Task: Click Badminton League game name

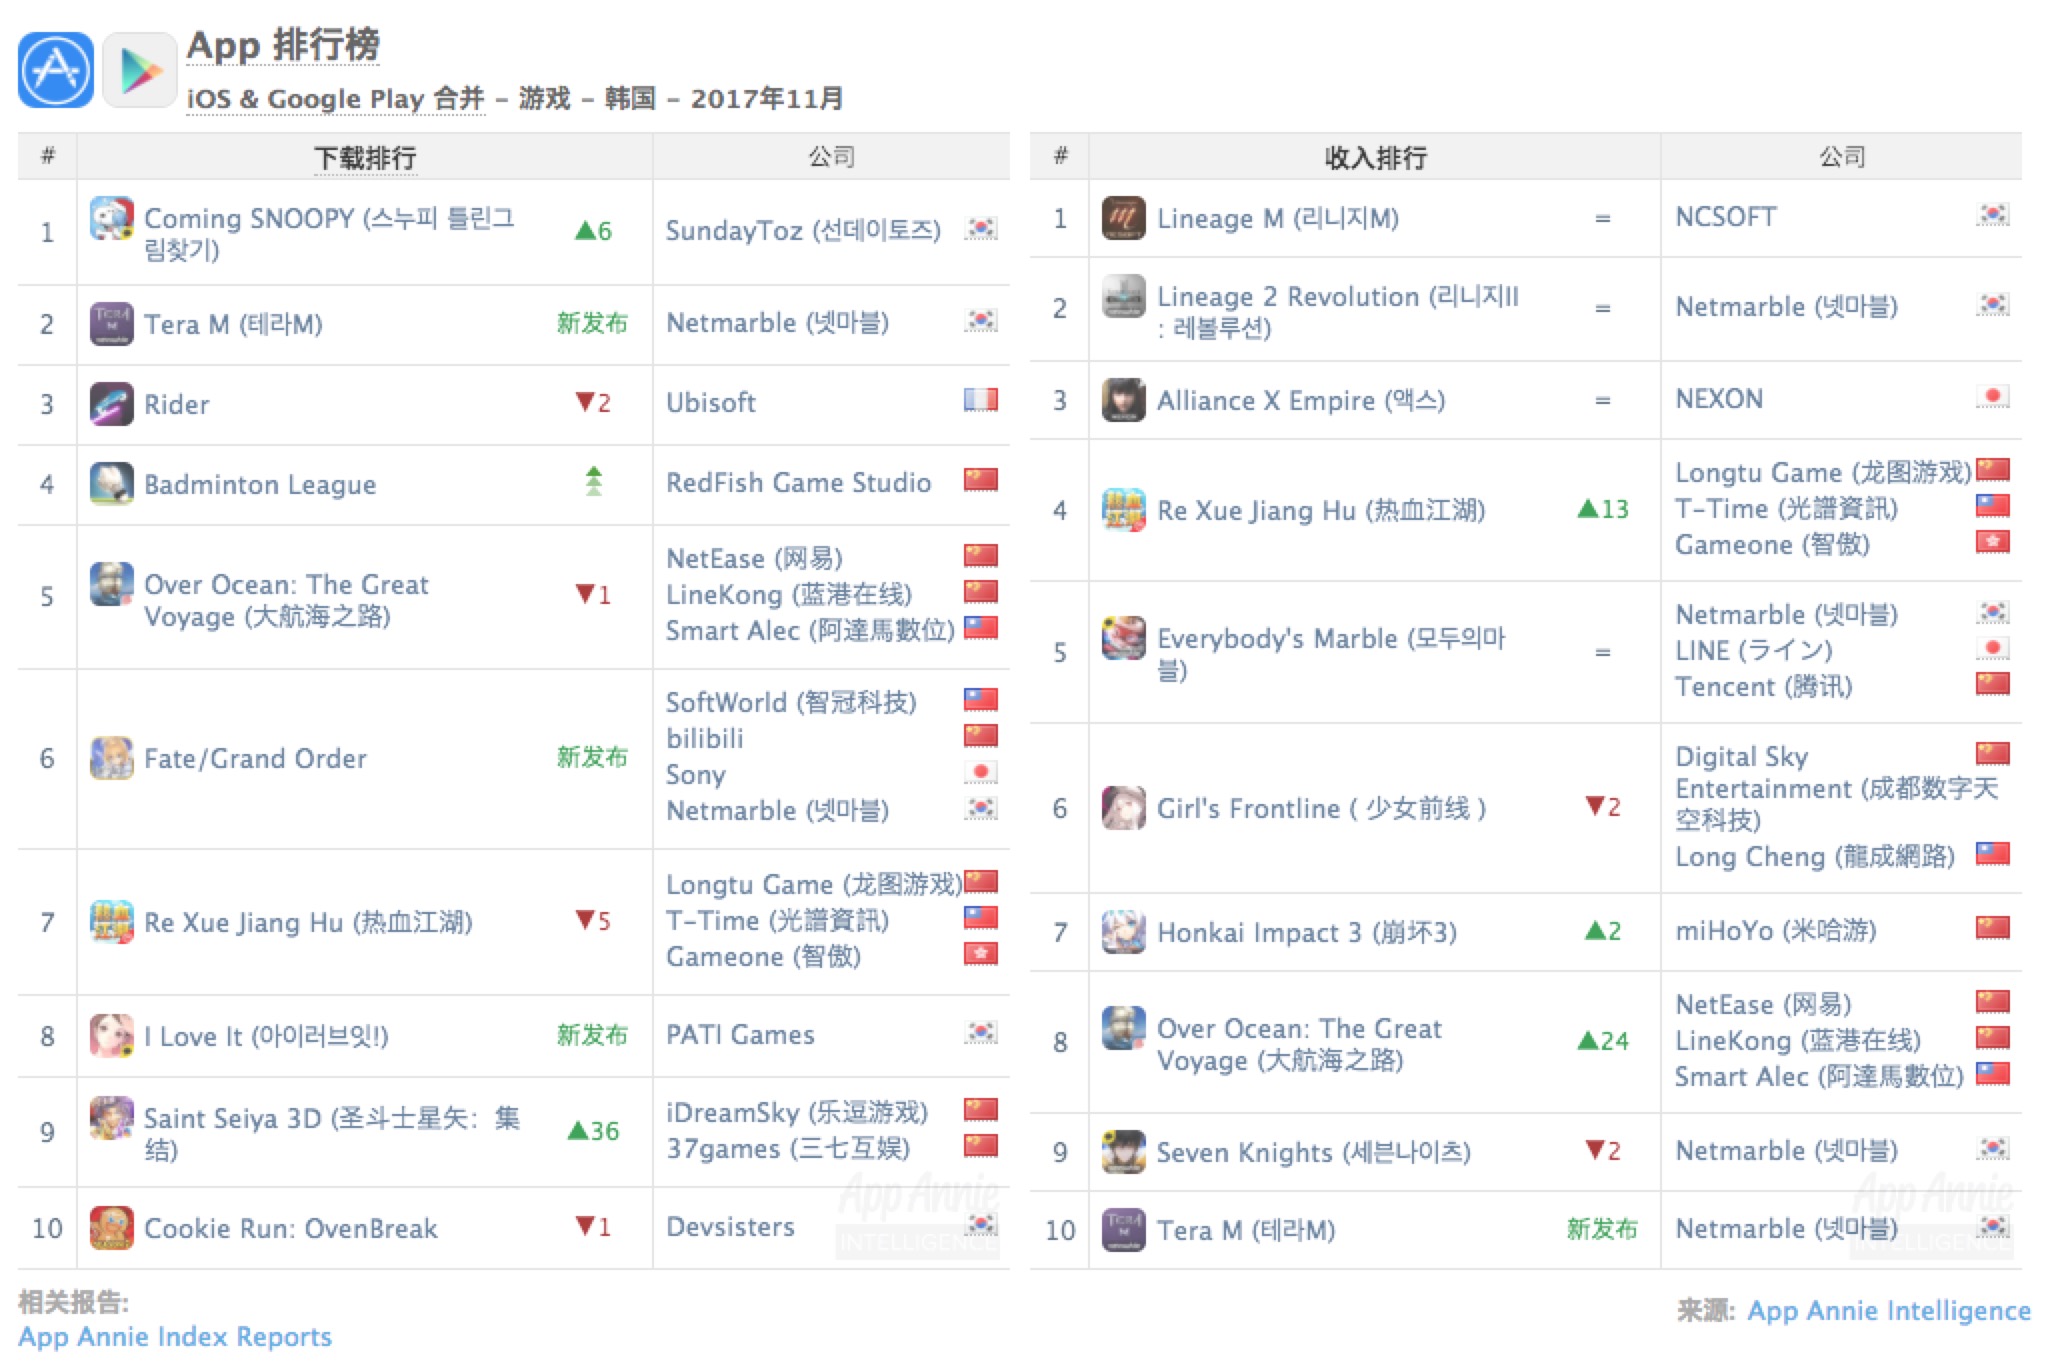Action: pos(260,485)
